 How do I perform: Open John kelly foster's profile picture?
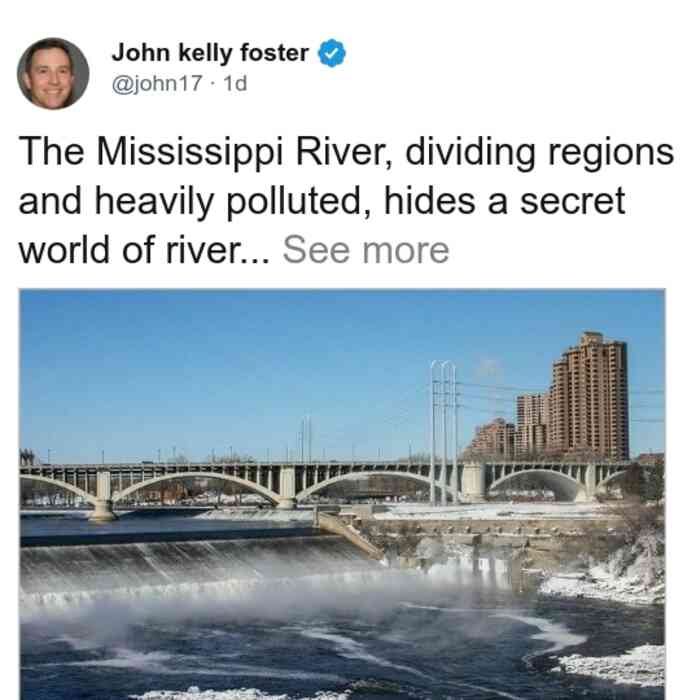pyautogui.click(x=53, y=74)
